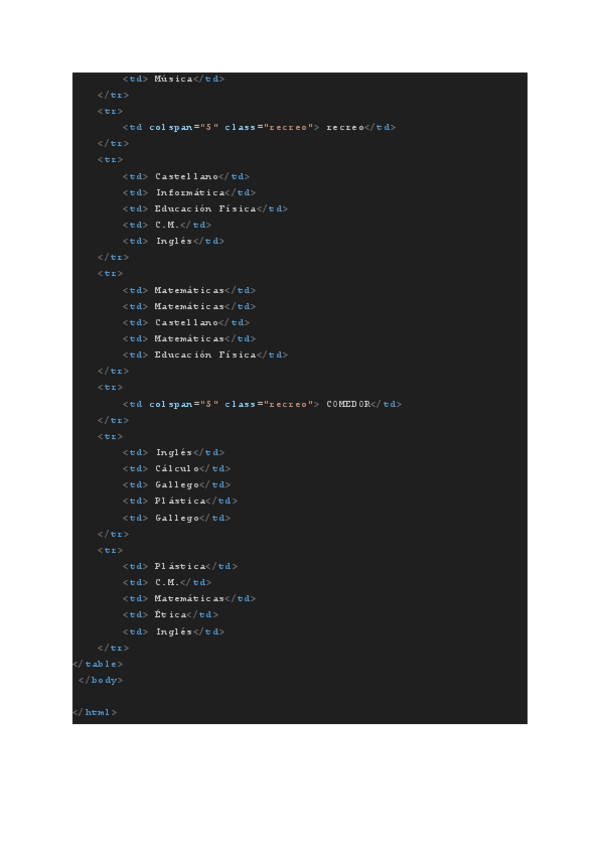Click the word recreo between td tags
Image resolution: width=600 pixels, height=848 pixels.
pyautogui.click(x=345, y=127)
